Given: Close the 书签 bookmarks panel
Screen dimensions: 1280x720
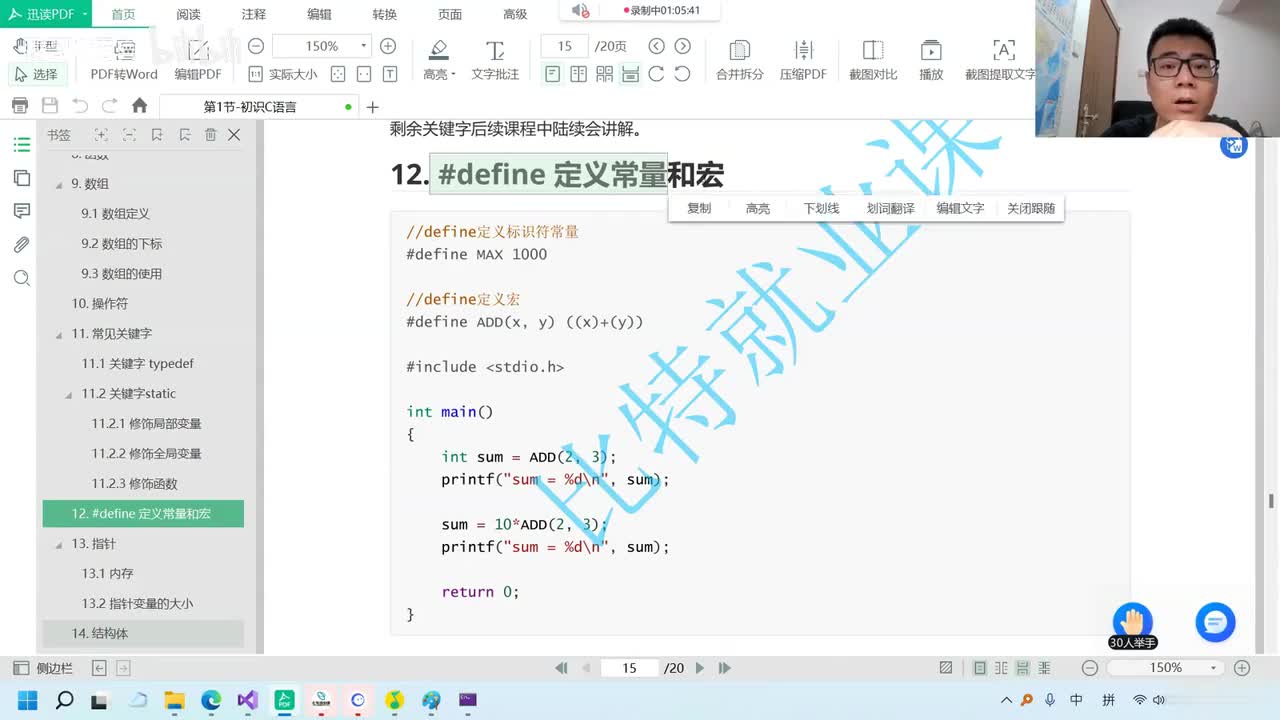Looking at the screenshot, I should (x=234, y=135).
